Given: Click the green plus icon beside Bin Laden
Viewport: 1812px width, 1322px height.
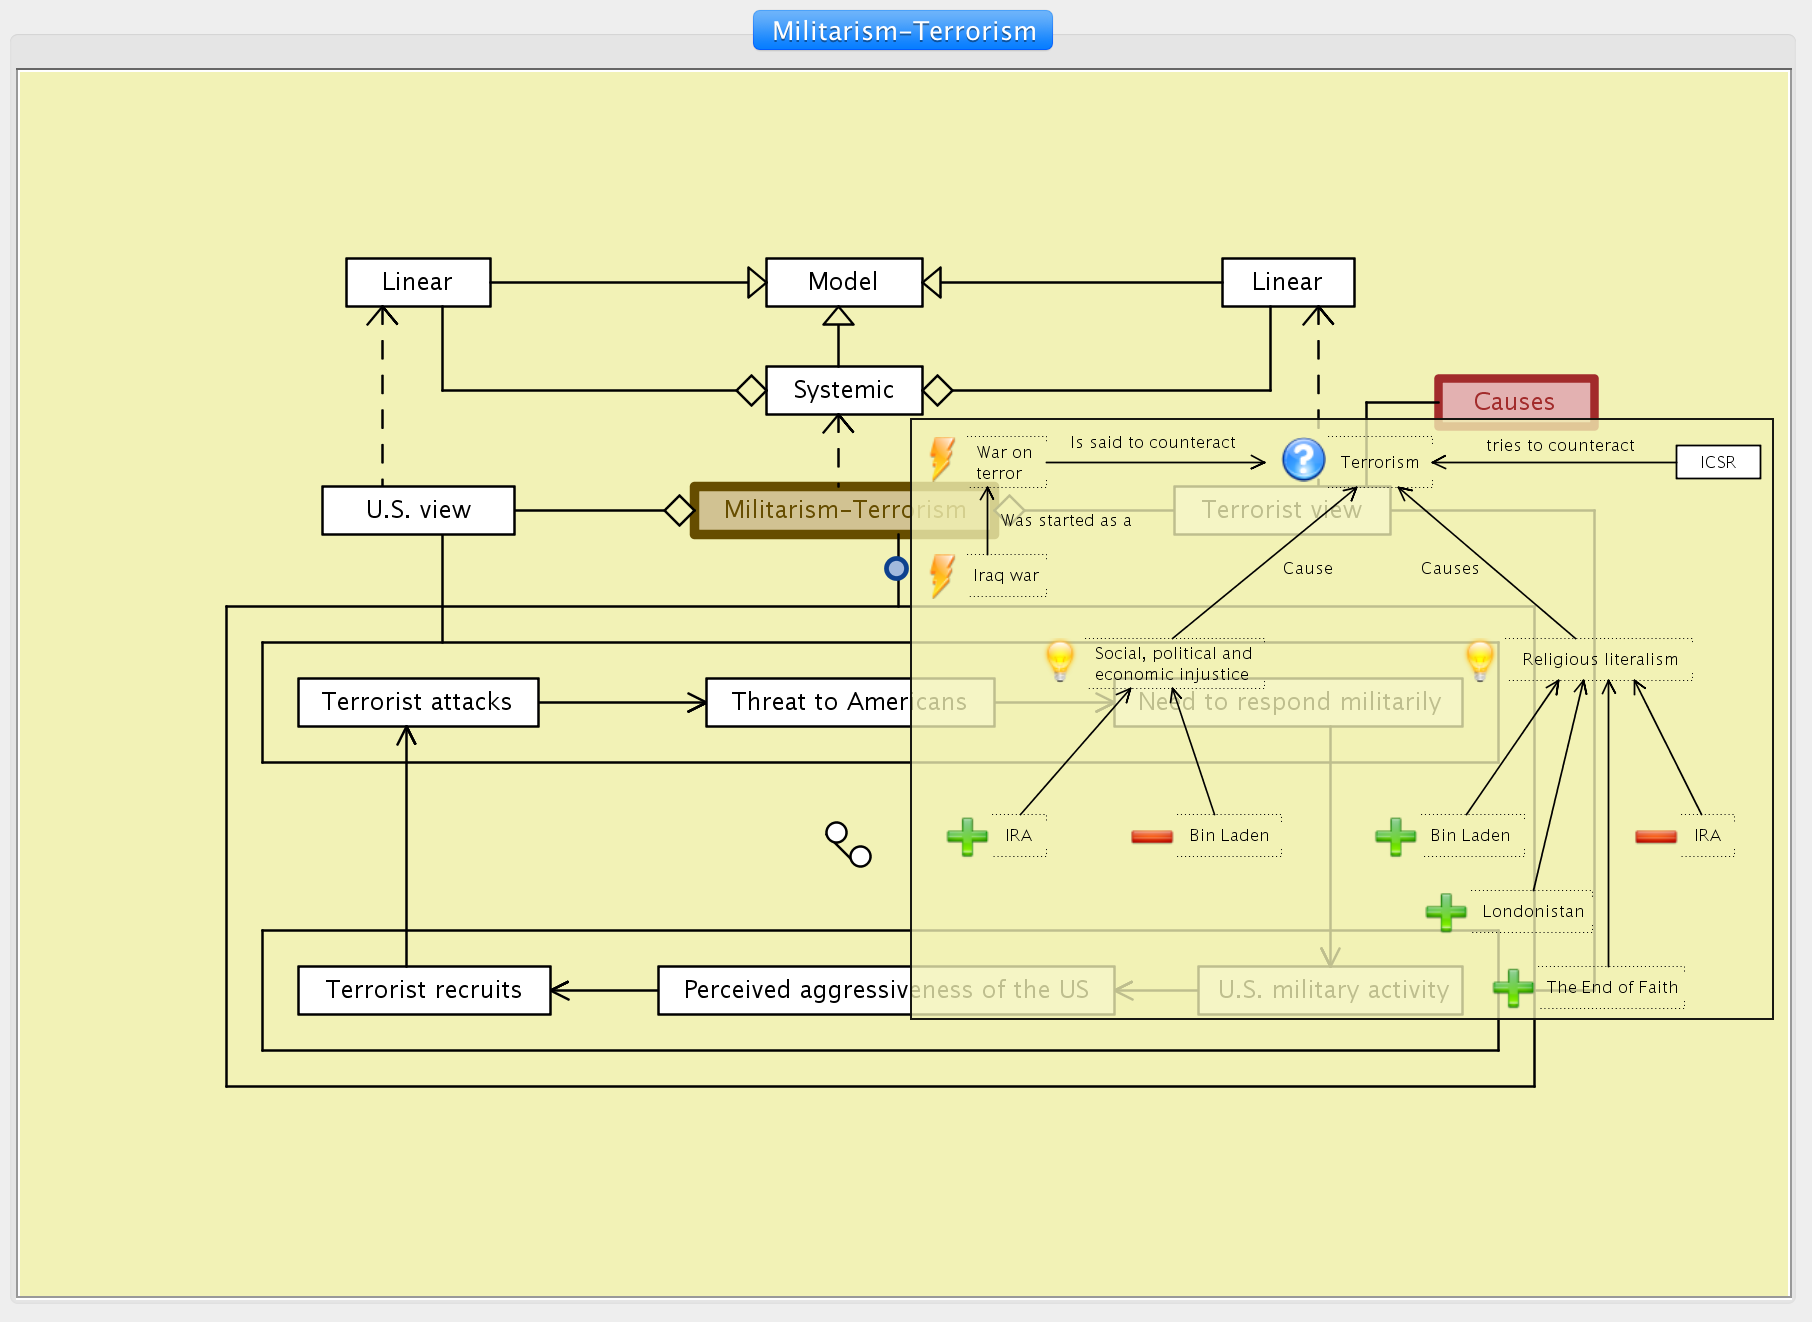Looking at the screenshot, I should coord(1395,836).
